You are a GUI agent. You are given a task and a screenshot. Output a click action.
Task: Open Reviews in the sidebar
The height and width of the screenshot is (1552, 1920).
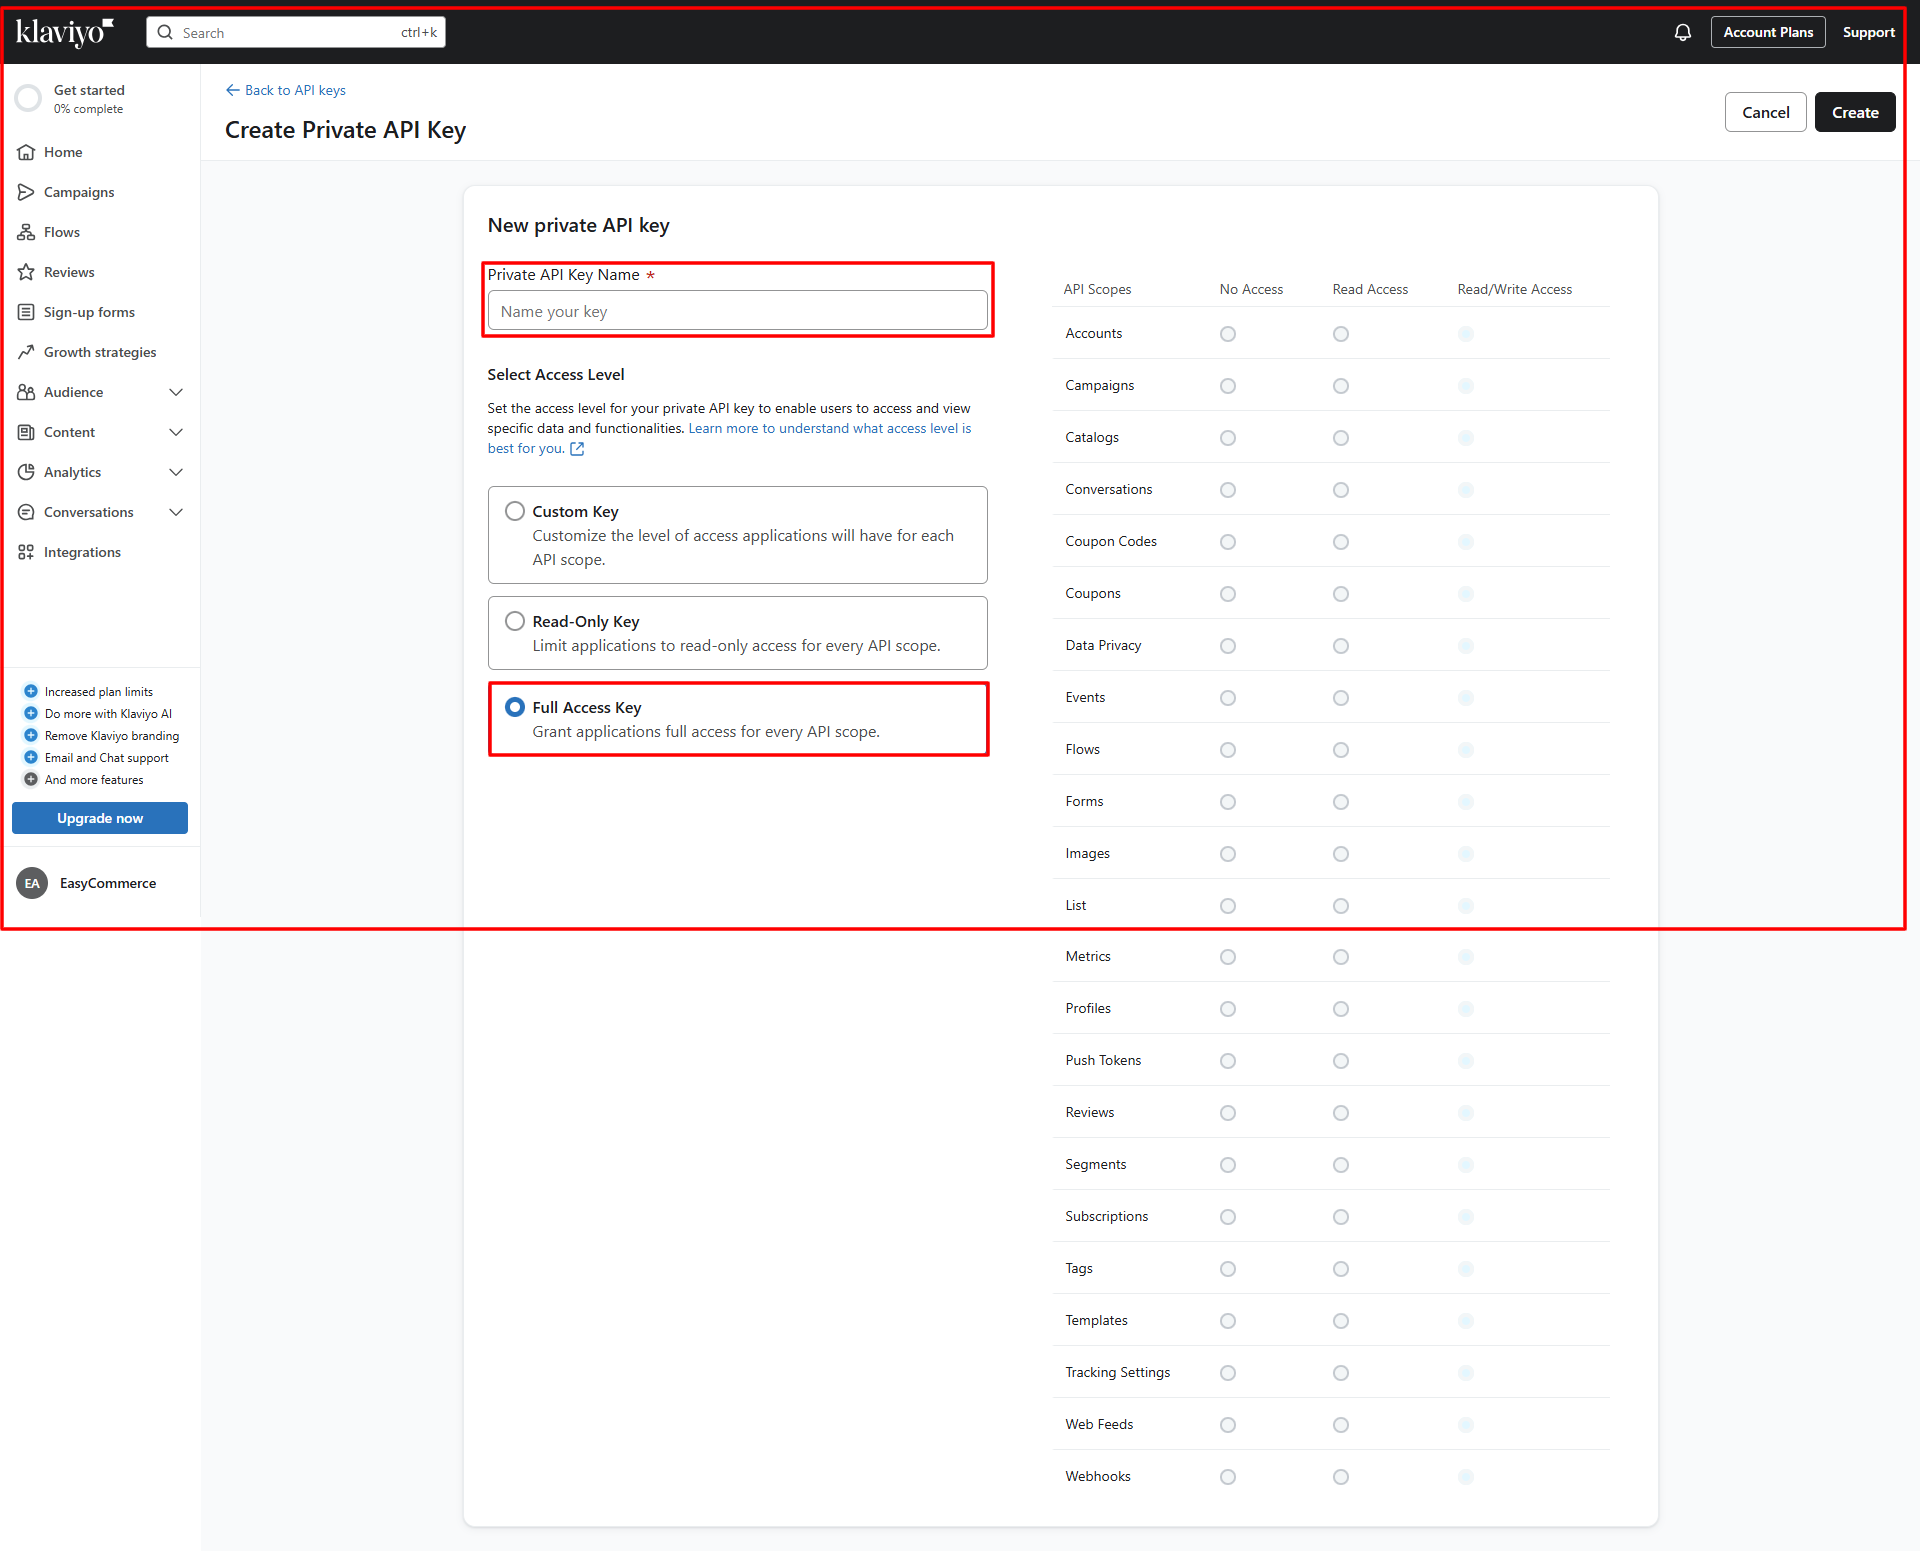point(69,272)
